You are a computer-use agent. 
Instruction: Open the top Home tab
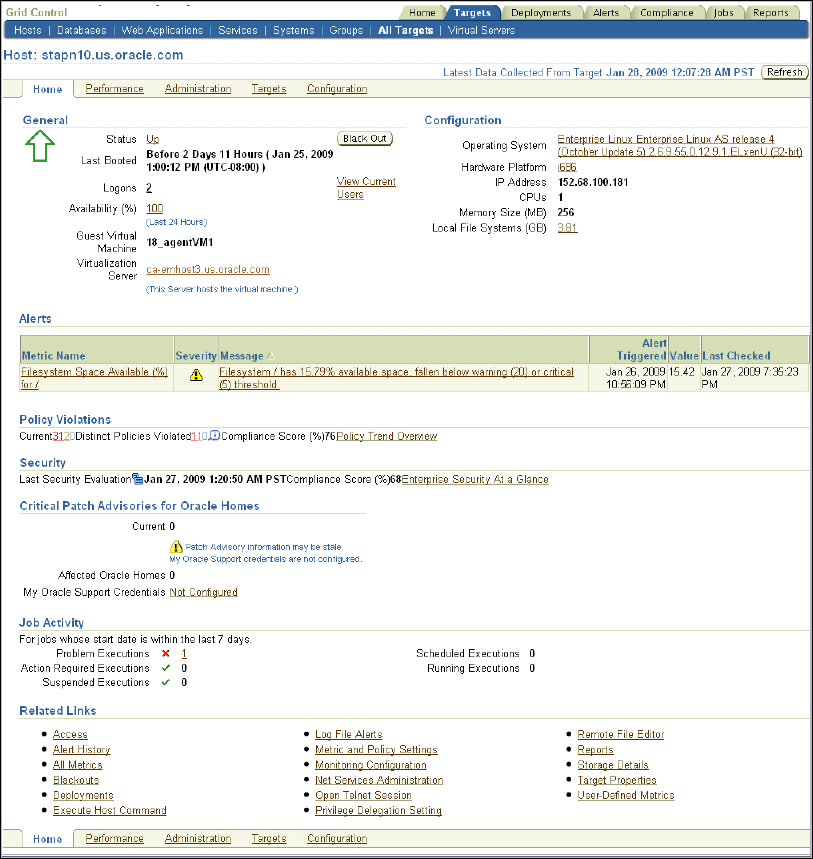(x=422, y=13)
